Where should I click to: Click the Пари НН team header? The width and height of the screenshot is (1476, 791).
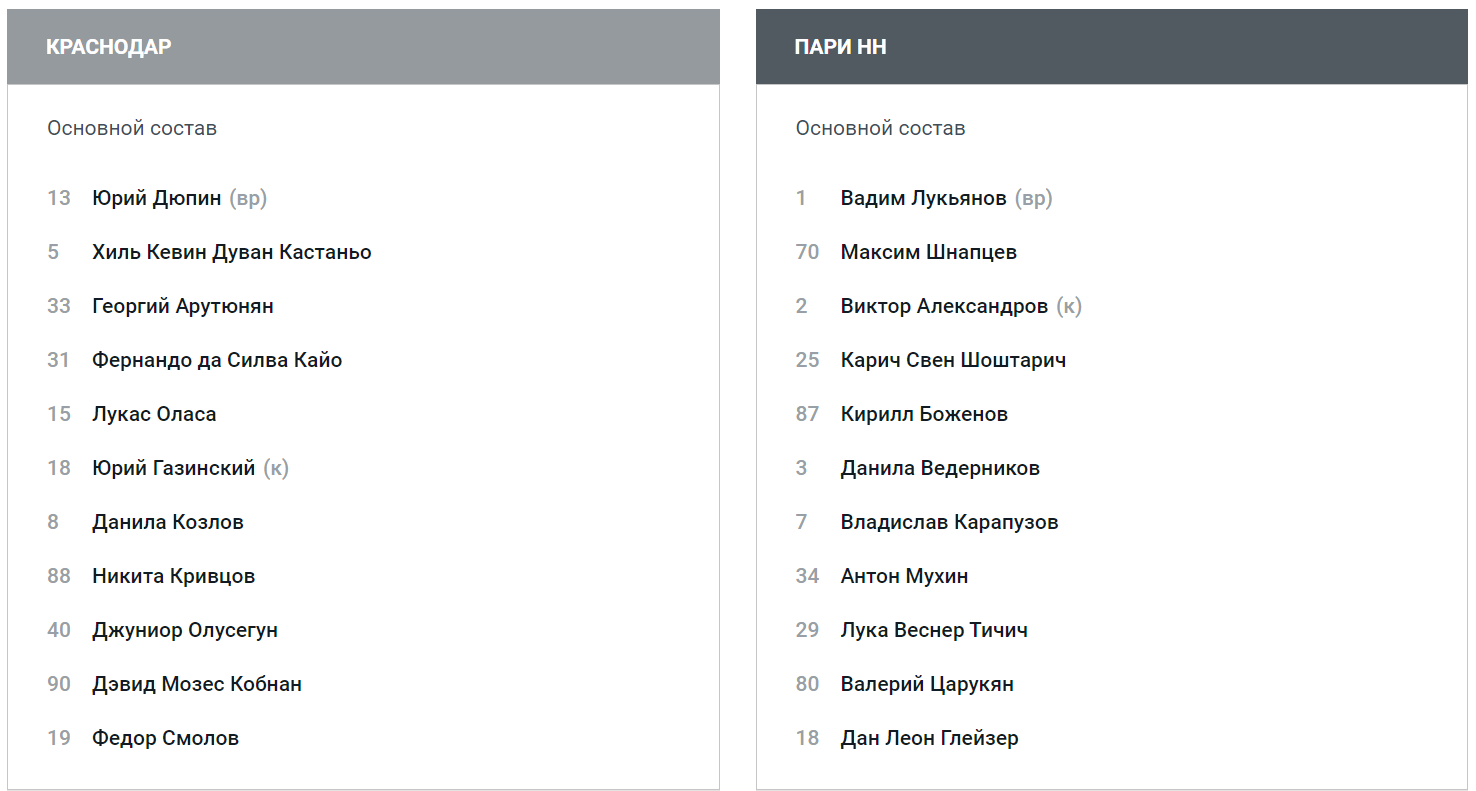click(x=840, y=47)
